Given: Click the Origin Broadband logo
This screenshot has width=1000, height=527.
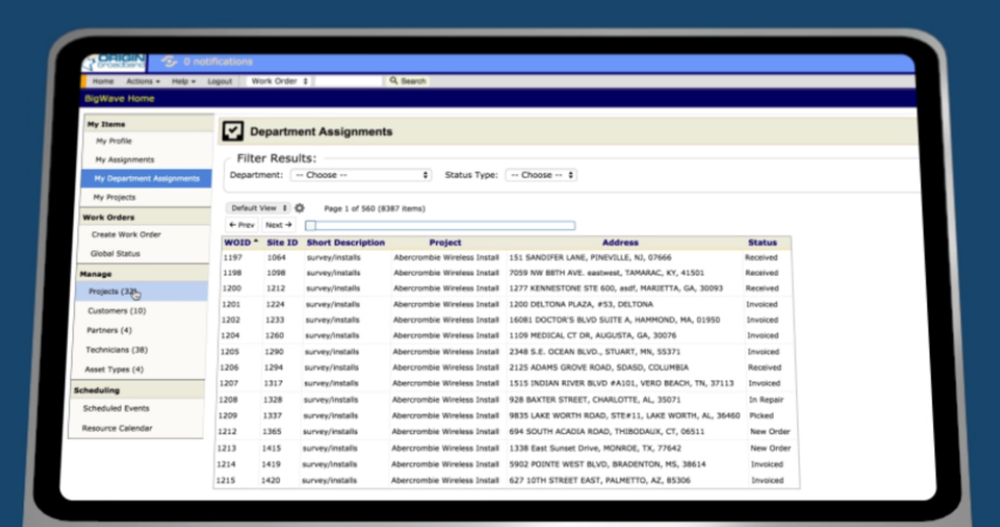Looking at the screenshot, I should [114, 62].
